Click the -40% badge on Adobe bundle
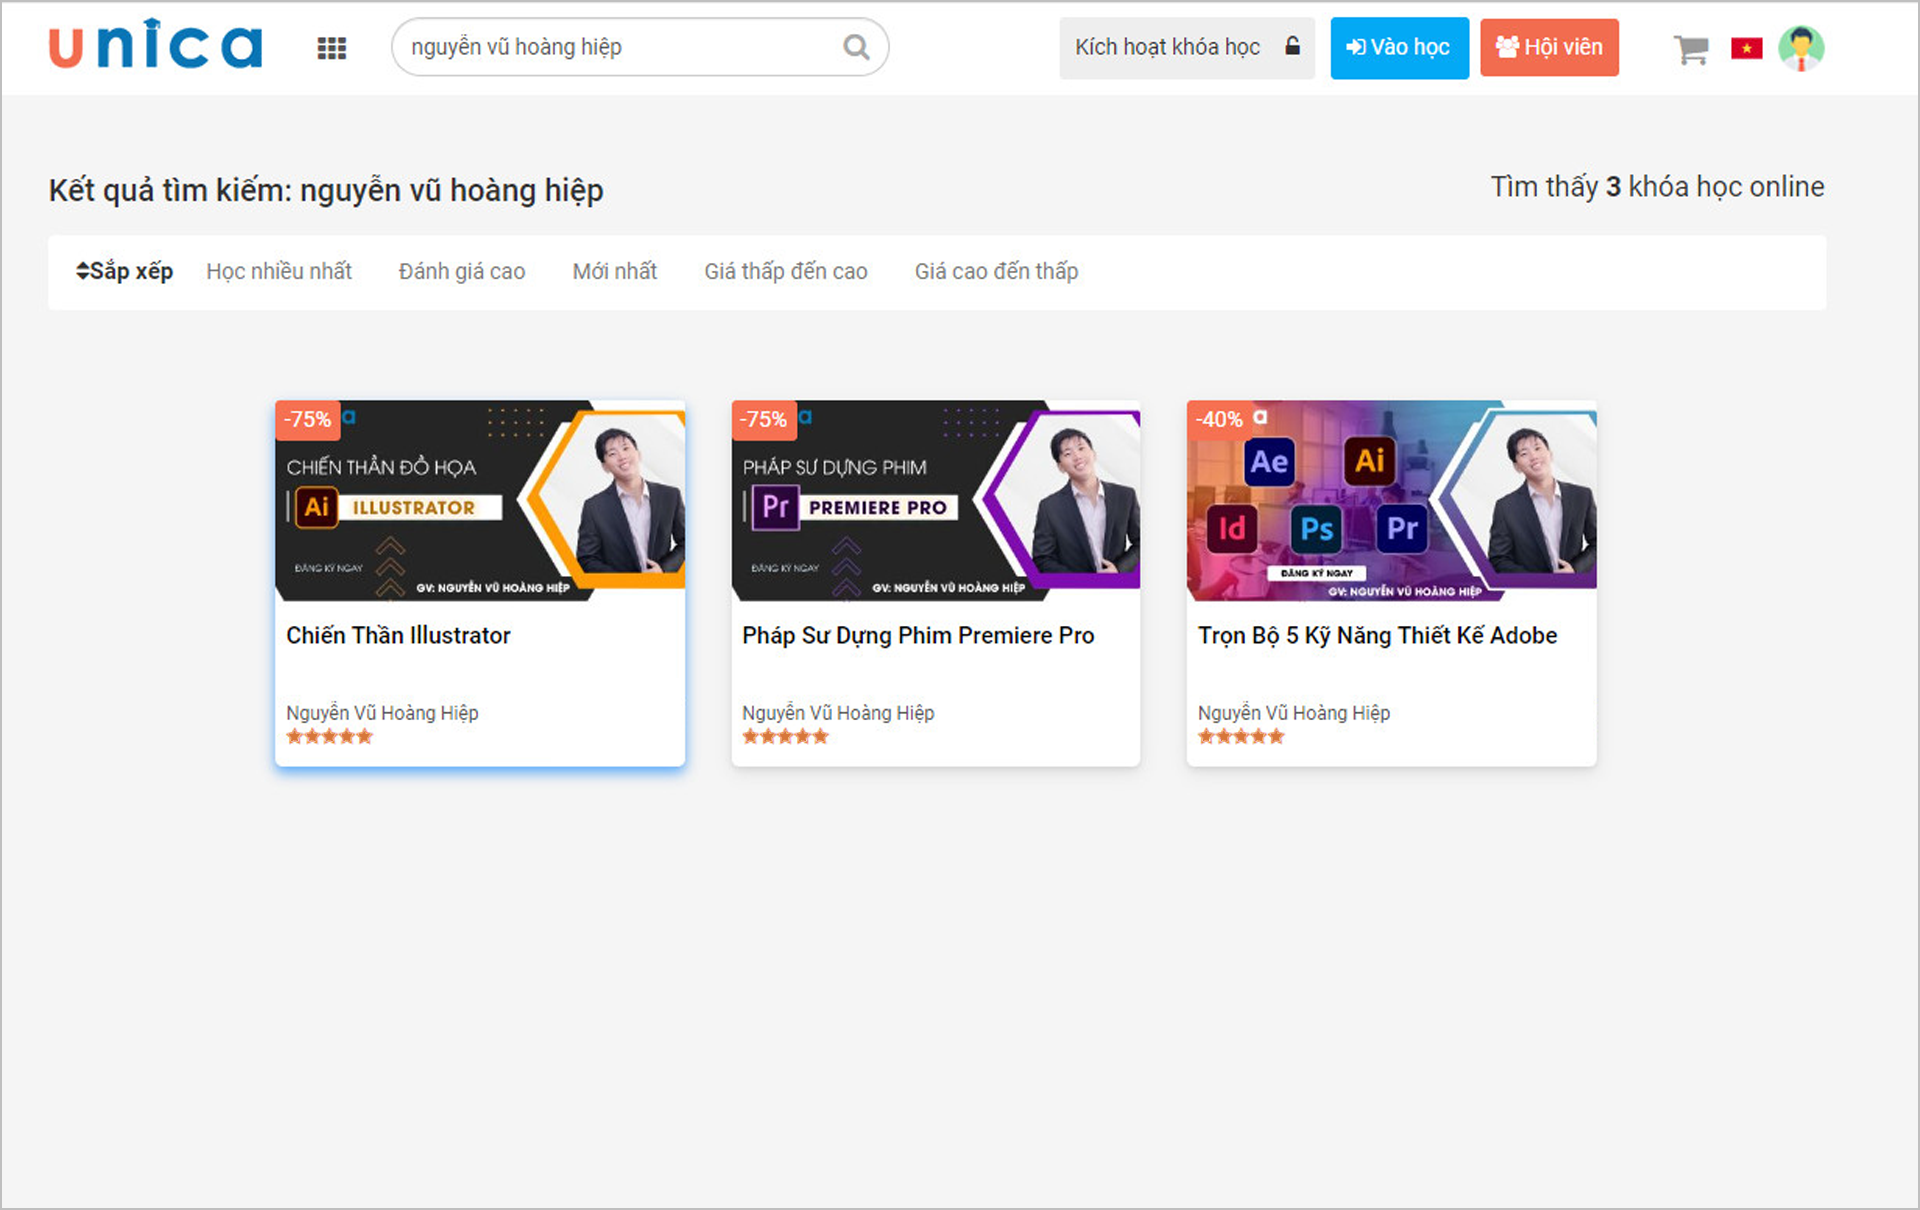 [1219, 419]
